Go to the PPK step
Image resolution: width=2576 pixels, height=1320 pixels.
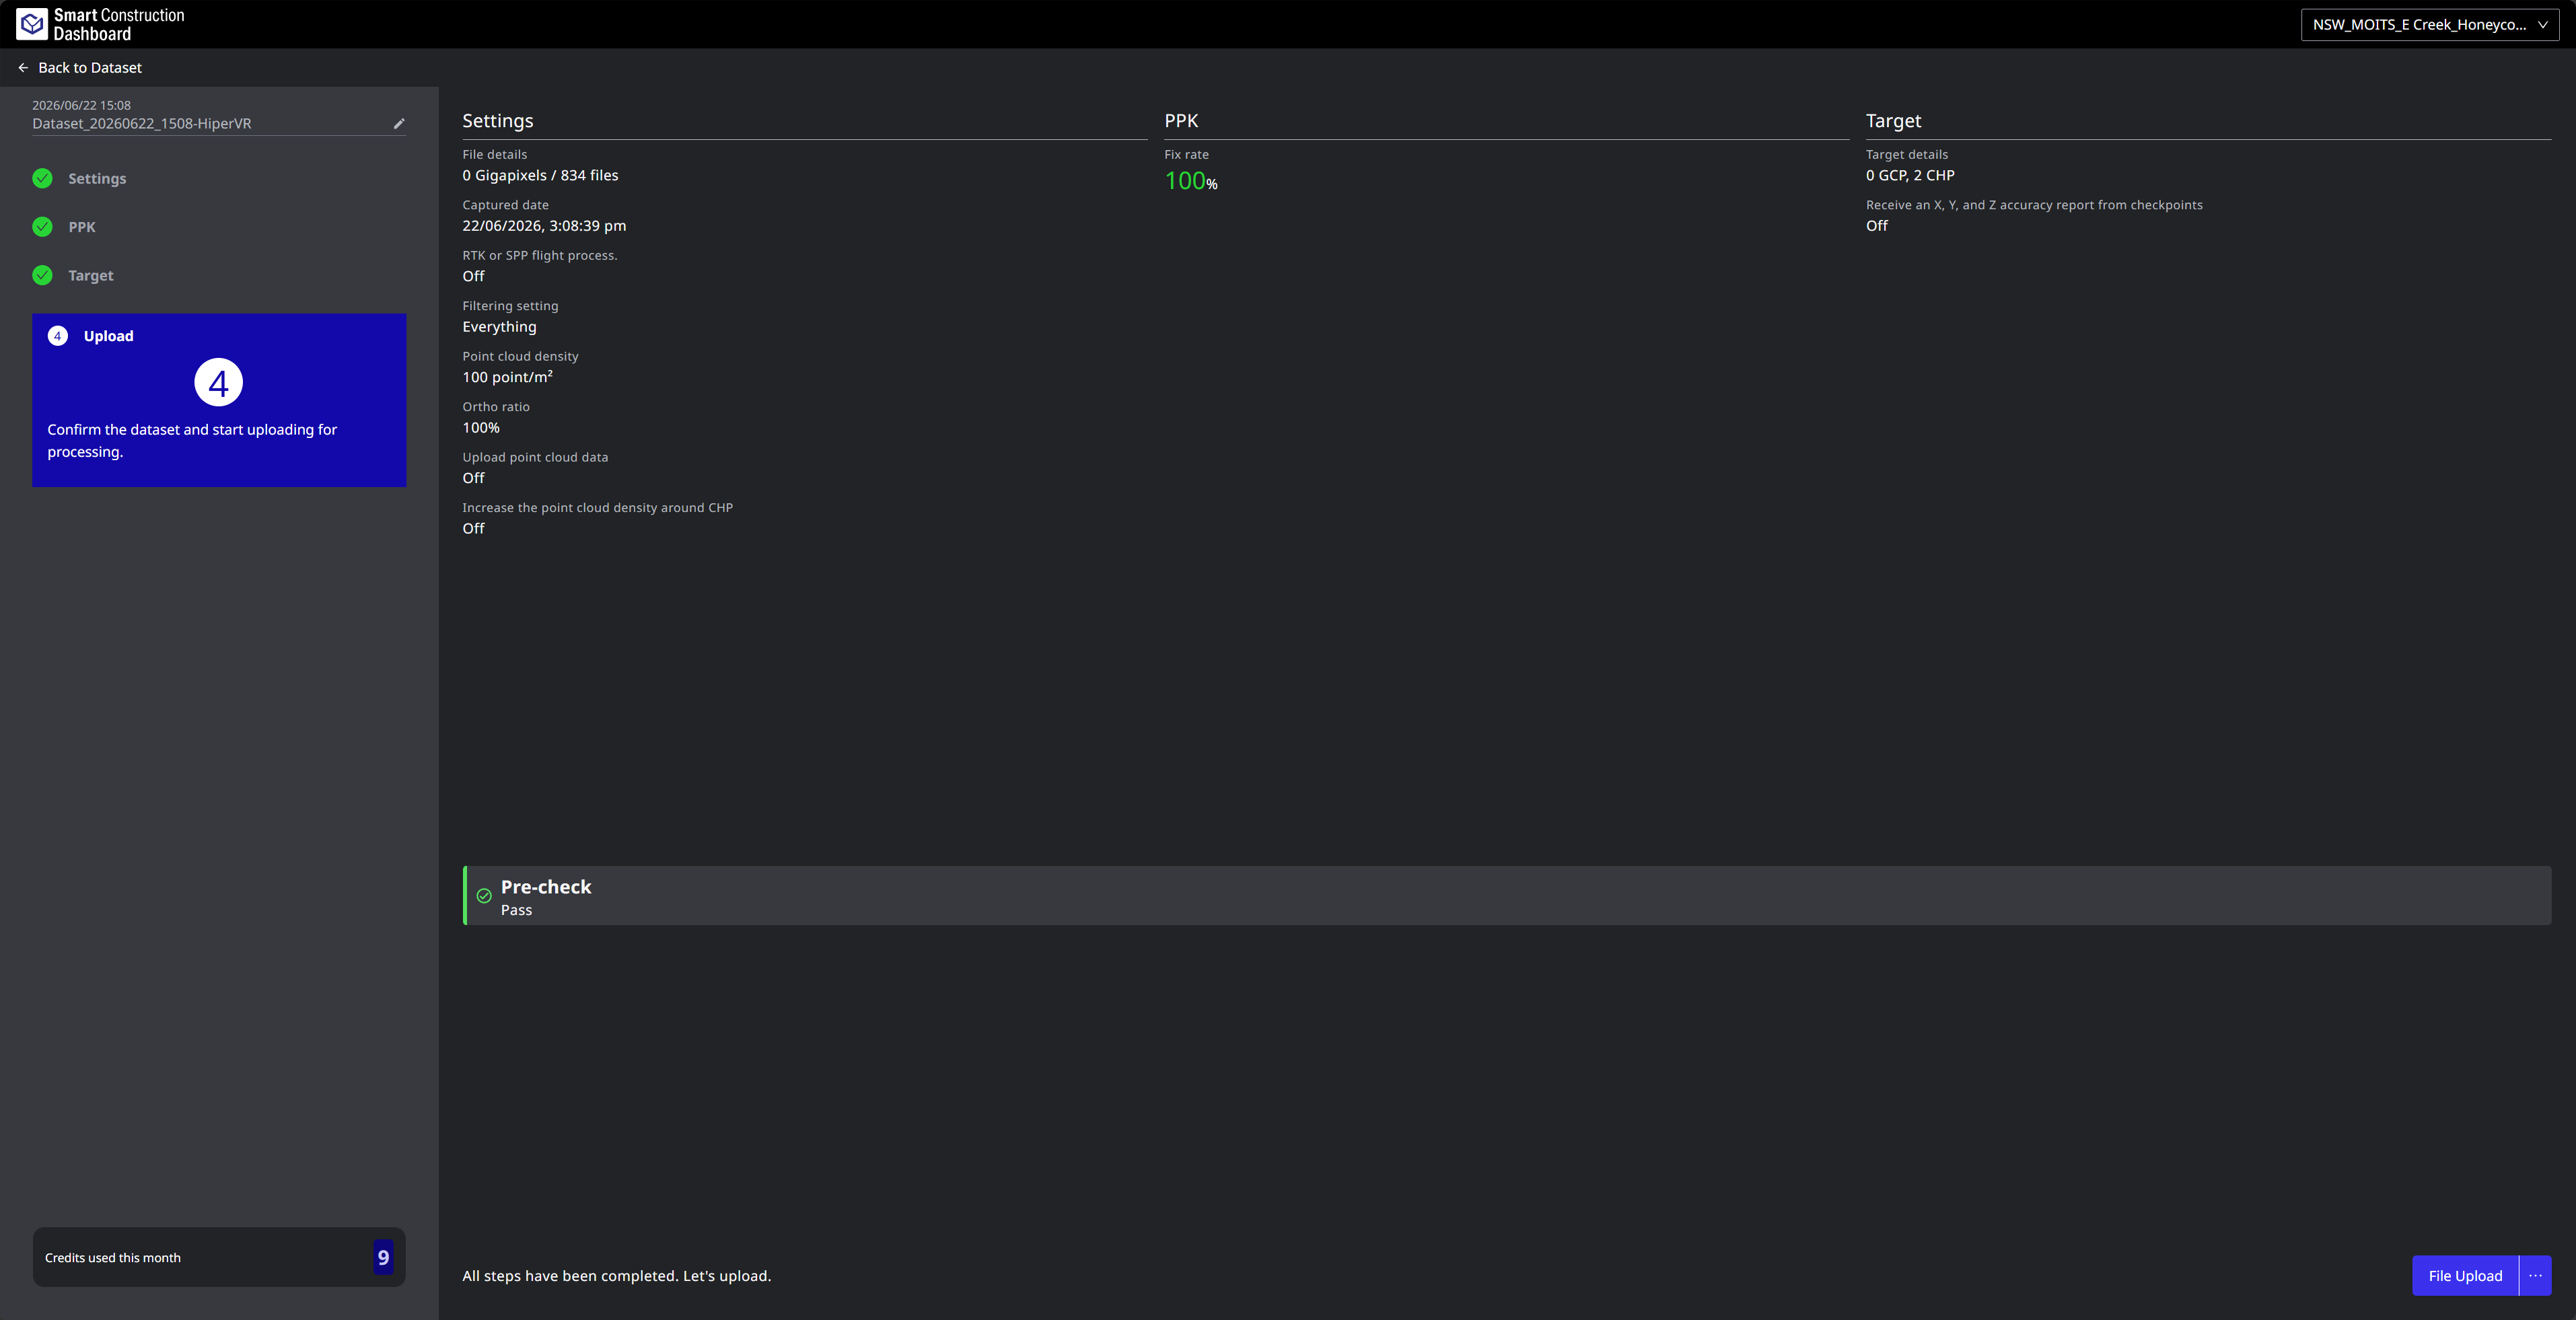(82, 227)
